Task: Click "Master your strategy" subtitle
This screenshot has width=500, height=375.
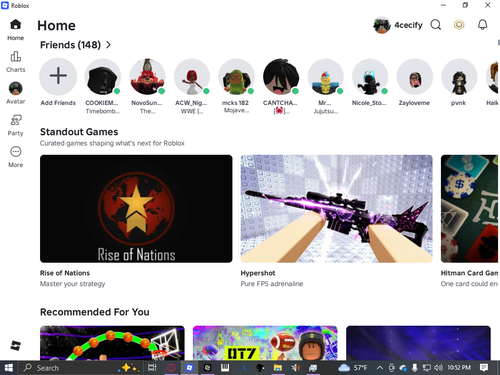Action: 72,284
